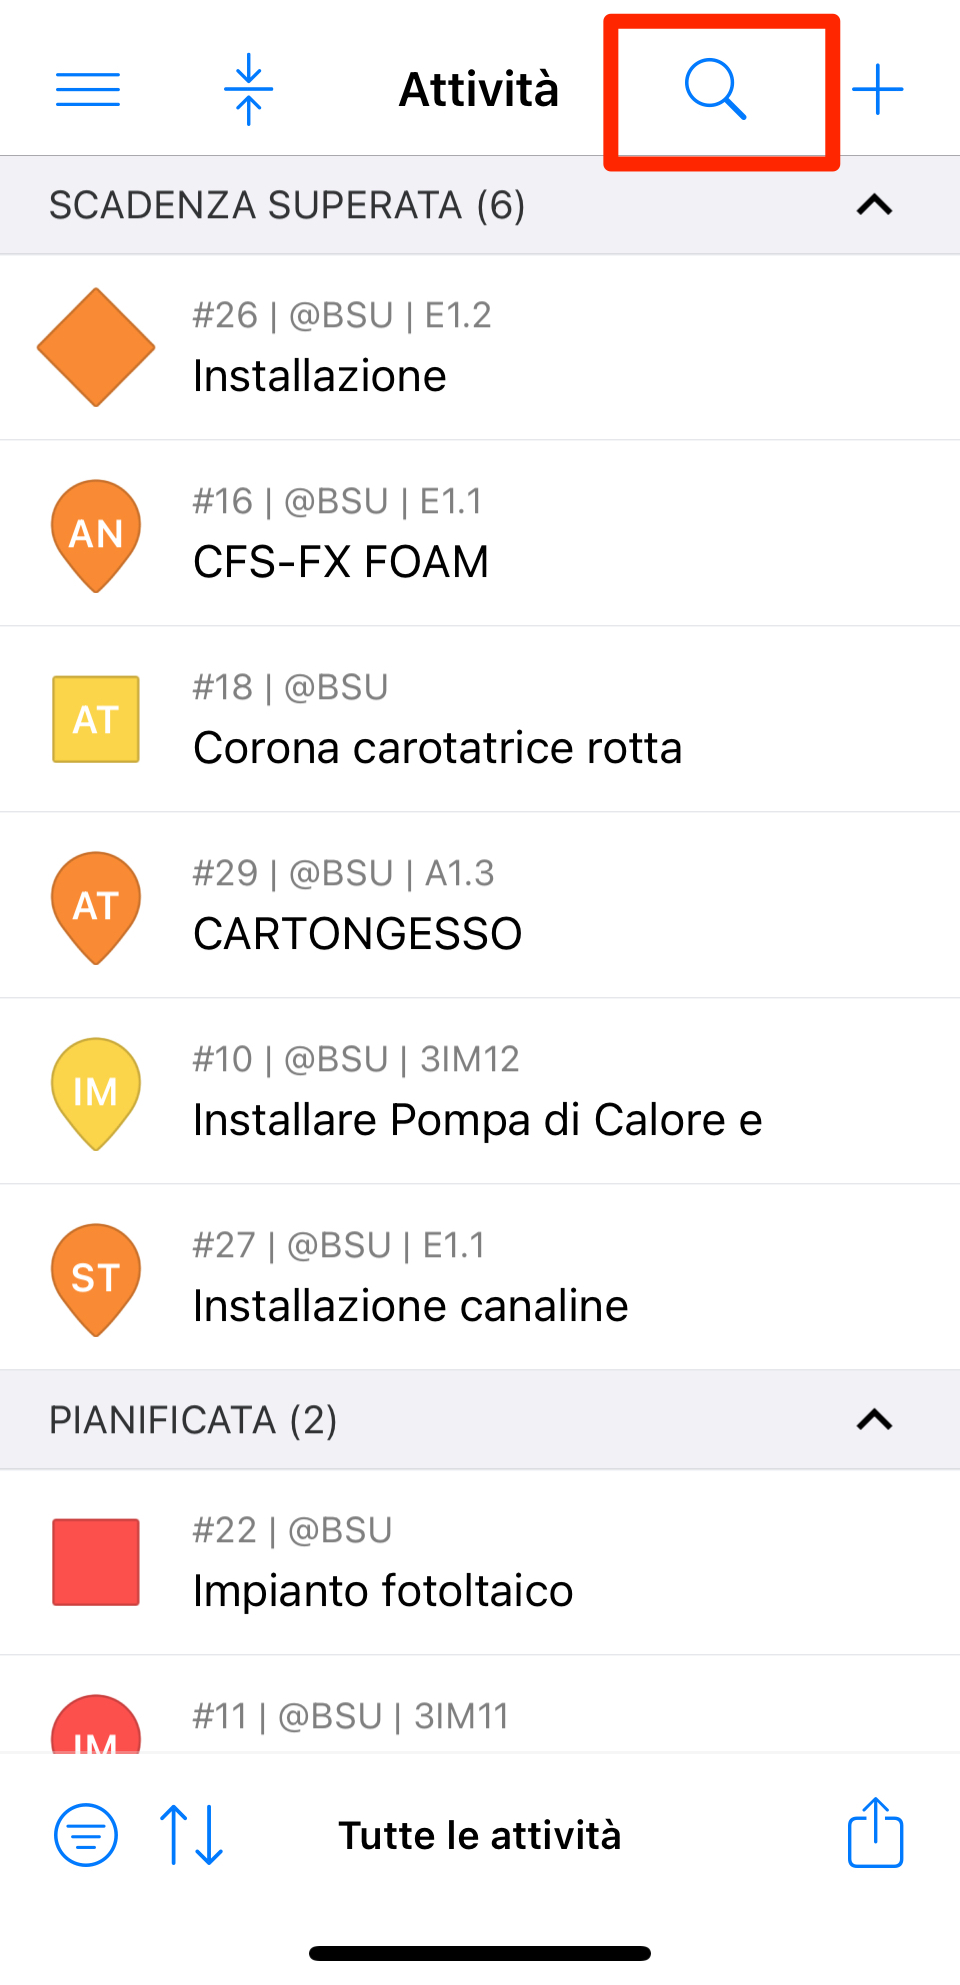Image resolution: width=960 pixels, height=1985 pixels.
Task: Open the search magnifier
Action: click(716, 90)
